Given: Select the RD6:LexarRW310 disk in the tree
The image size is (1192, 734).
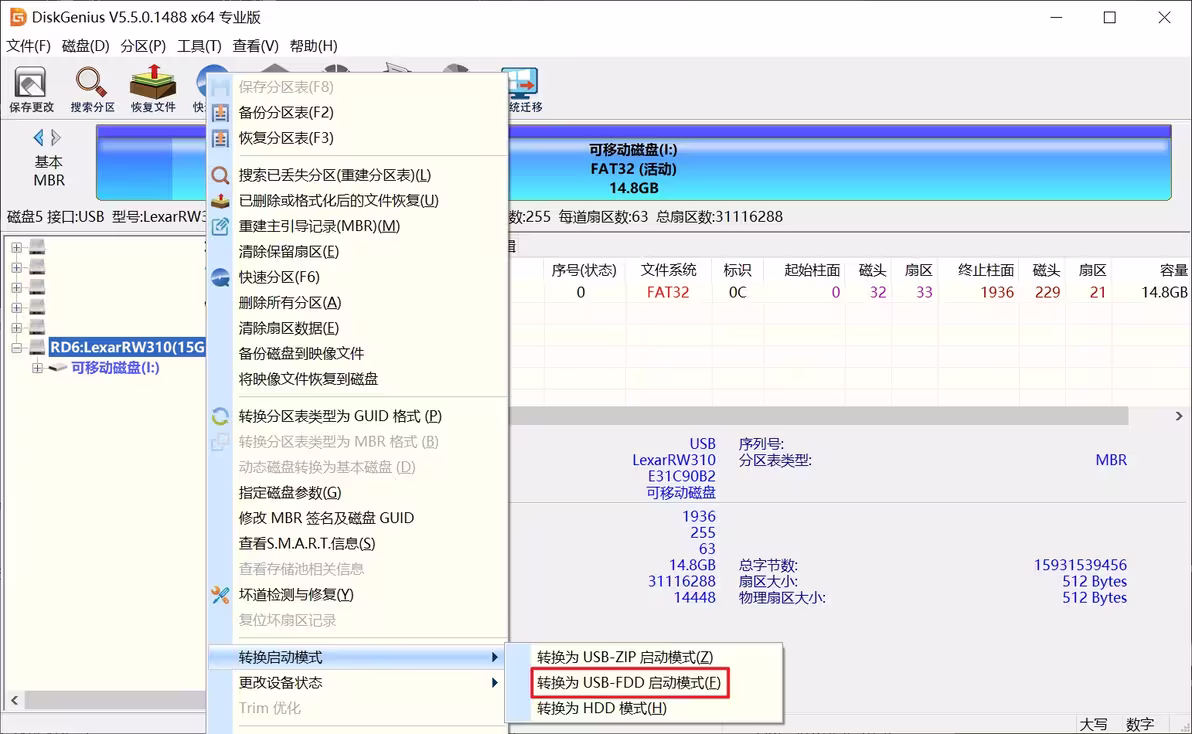Looking at the screenshot, I should [127, 347].
